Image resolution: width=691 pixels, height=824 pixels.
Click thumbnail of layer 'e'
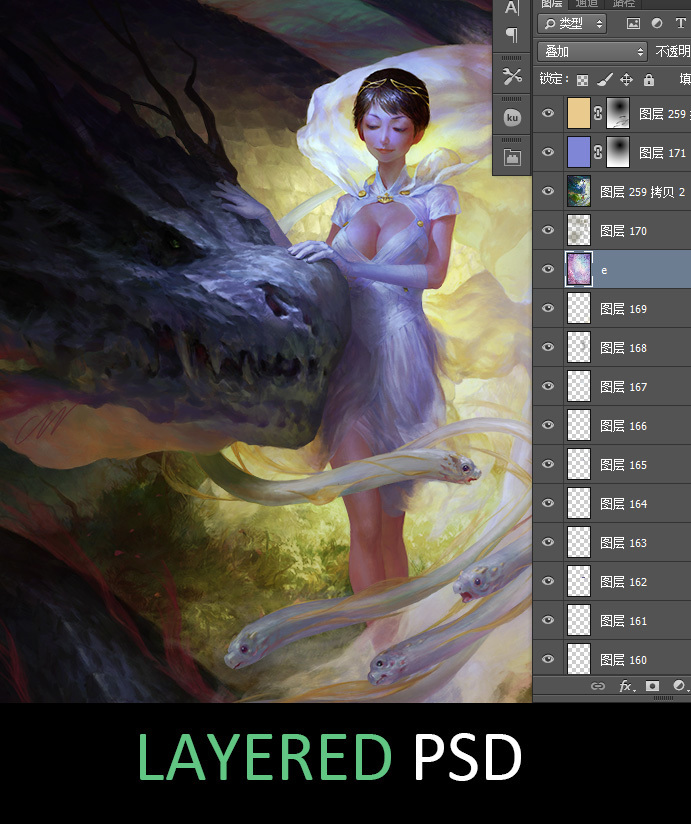click(579, 269)
